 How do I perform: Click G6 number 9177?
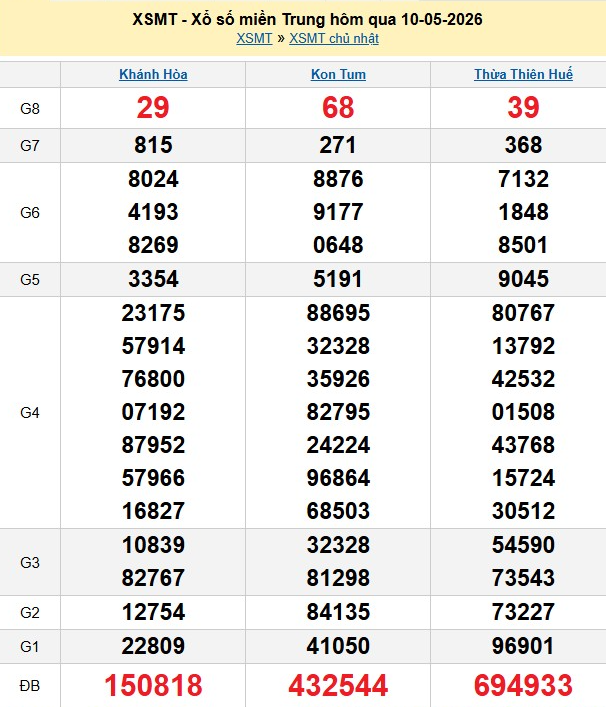pyautogui.click(x=338, y=212)
